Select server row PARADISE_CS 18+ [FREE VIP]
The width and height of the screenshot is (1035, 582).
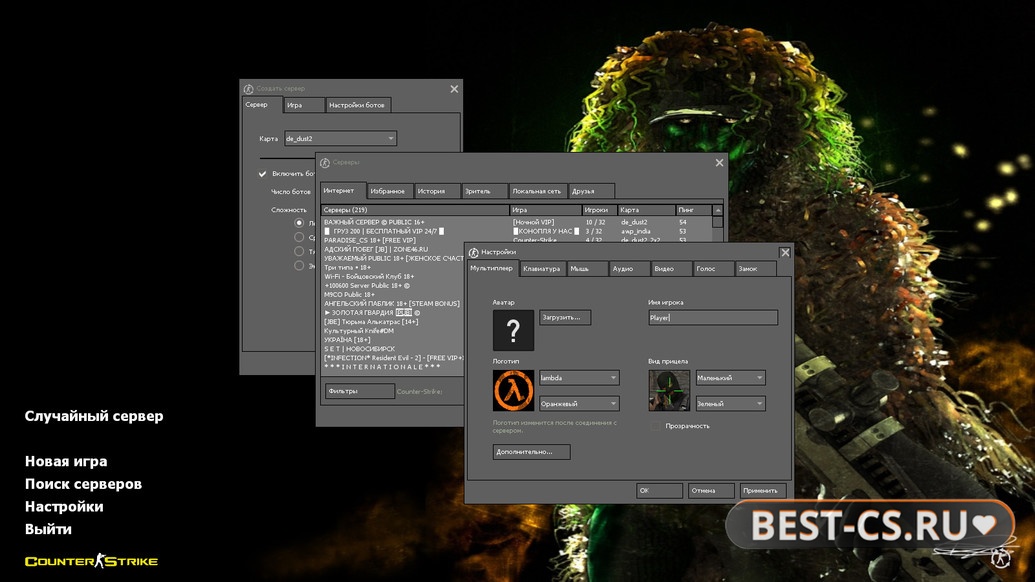[x=516, y=240]
